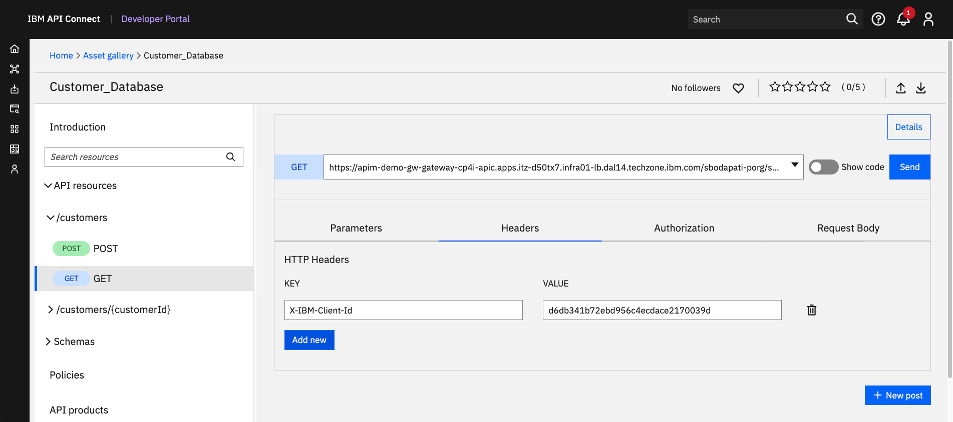953x422 pixels.
Task: Click the (0/5) rating count
Action: 853,87
